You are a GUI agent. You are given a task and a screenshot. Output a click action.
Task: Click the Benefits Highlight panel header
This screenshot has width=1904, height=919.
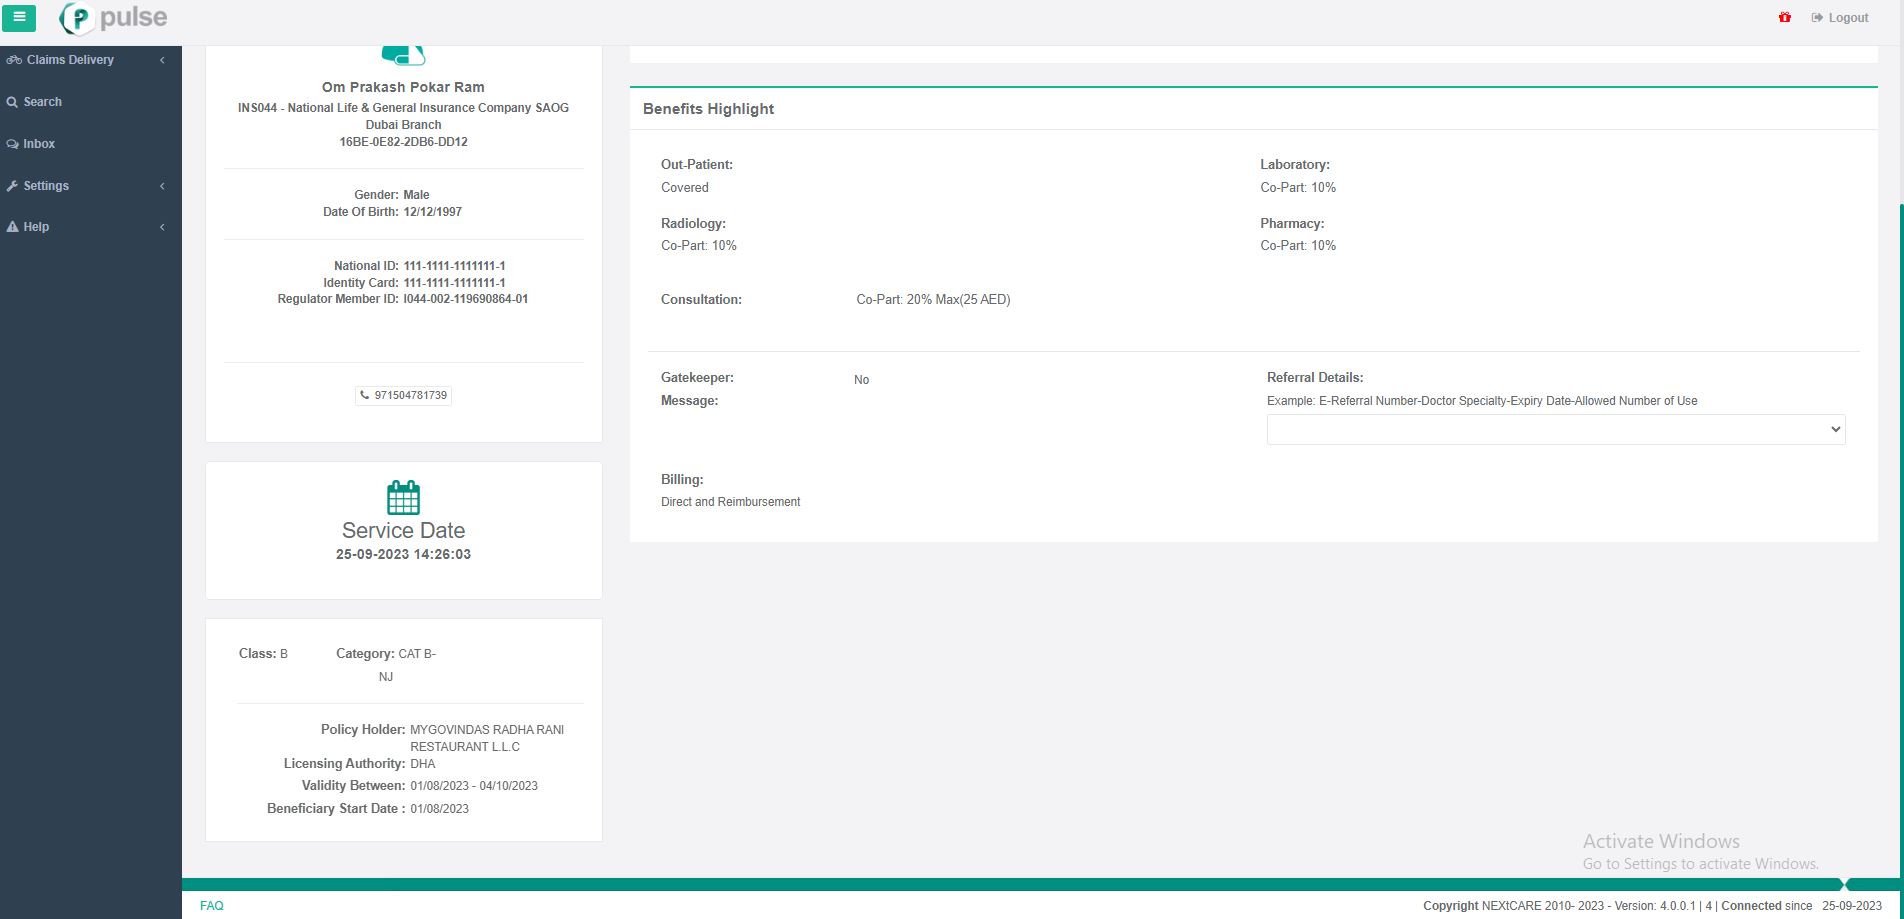[708, 109]
